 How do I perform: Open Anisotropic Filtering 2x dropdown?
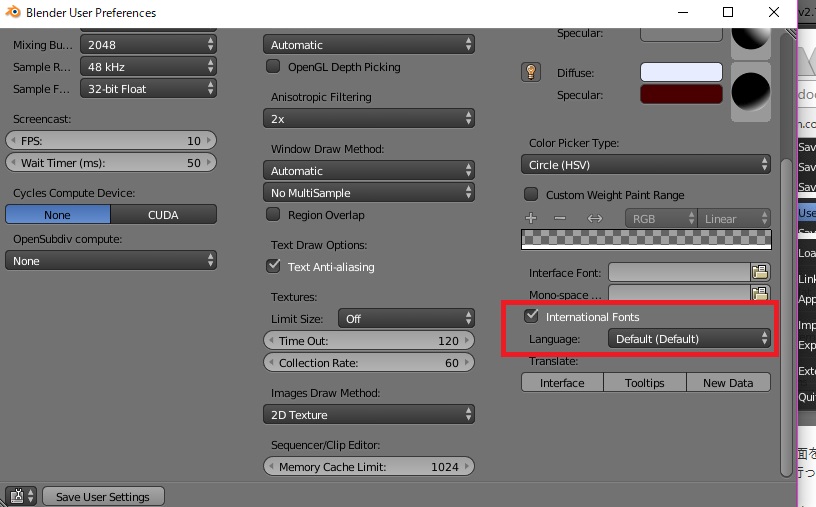(369, 118)
